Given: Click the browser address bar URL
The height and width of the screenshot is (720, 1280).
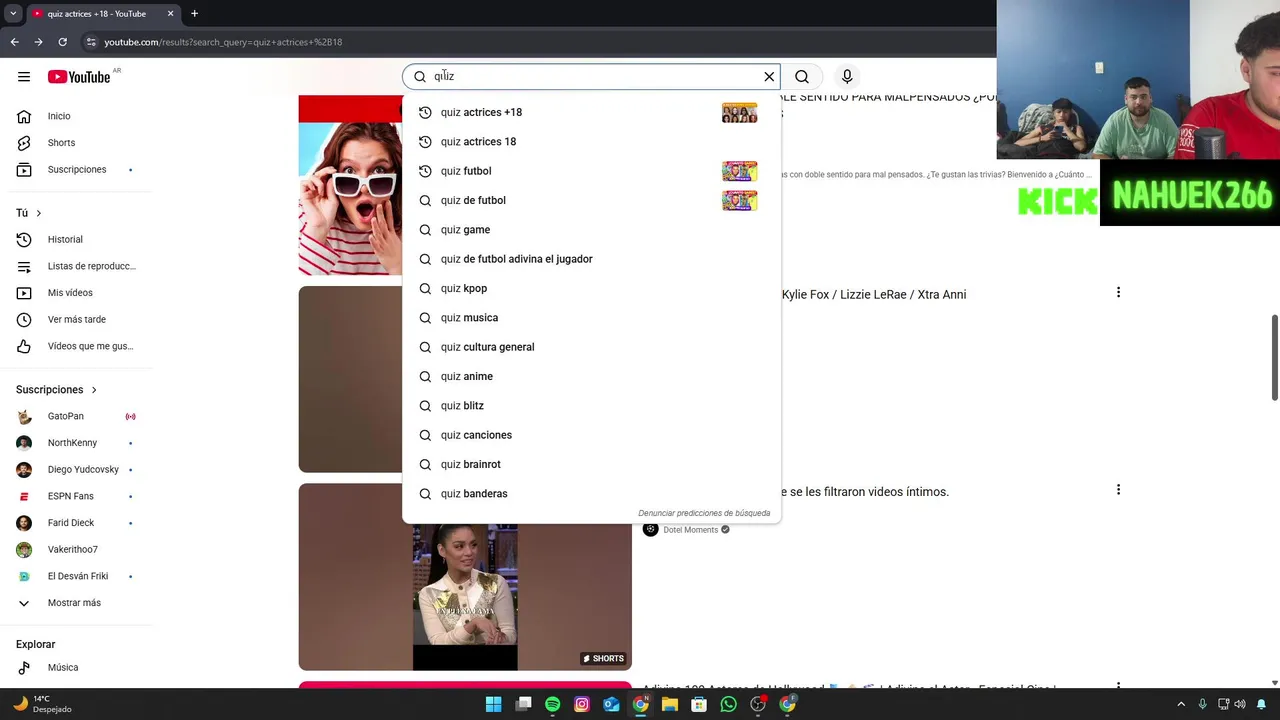Looking at the screenshot, I should pyautogui.click(x=223, y=42).
